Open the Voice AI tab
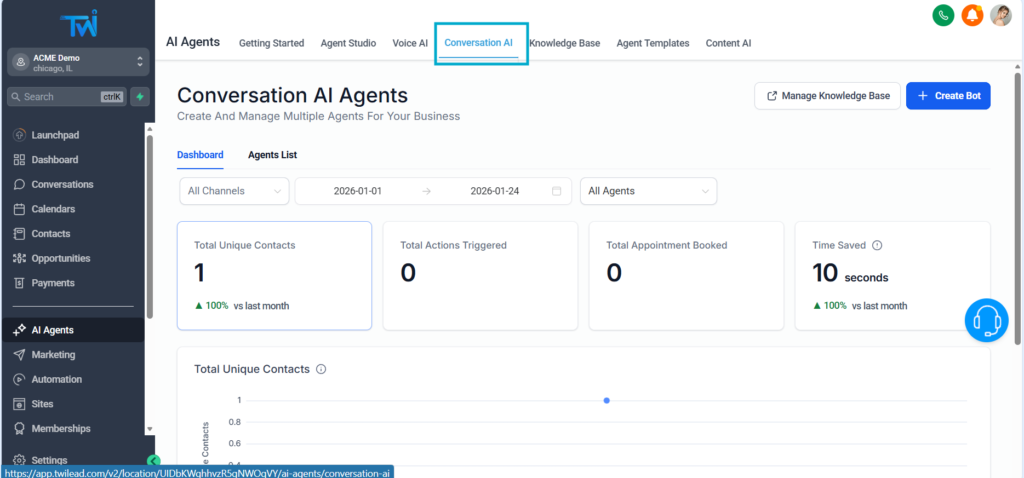Screen dimensions: 1024x478 click(410, 43)
